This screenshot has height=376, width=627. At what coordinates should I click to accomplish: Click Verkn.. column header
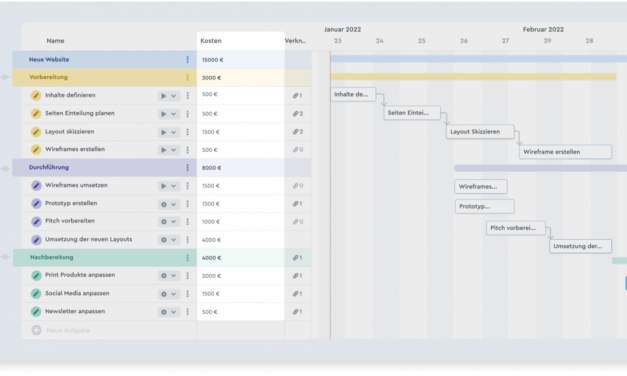point(295,41)
